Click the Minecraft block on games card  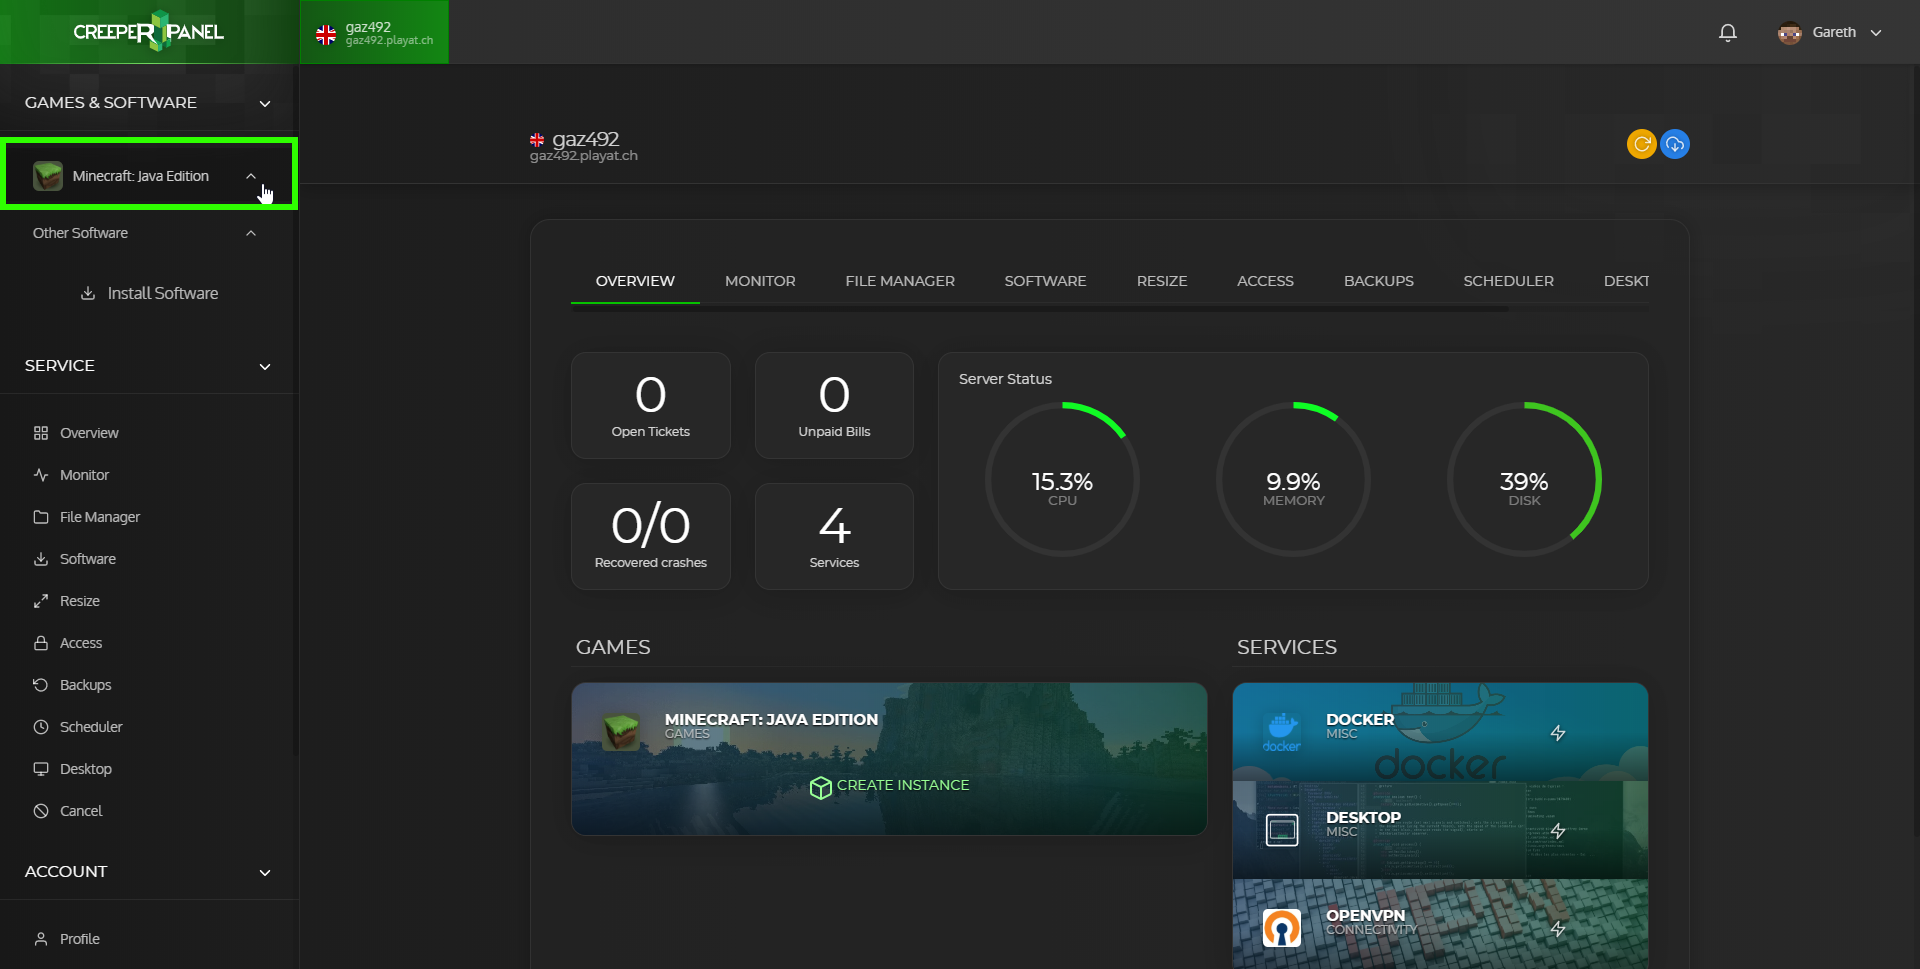pyautogui.click(x=621, y=732)
